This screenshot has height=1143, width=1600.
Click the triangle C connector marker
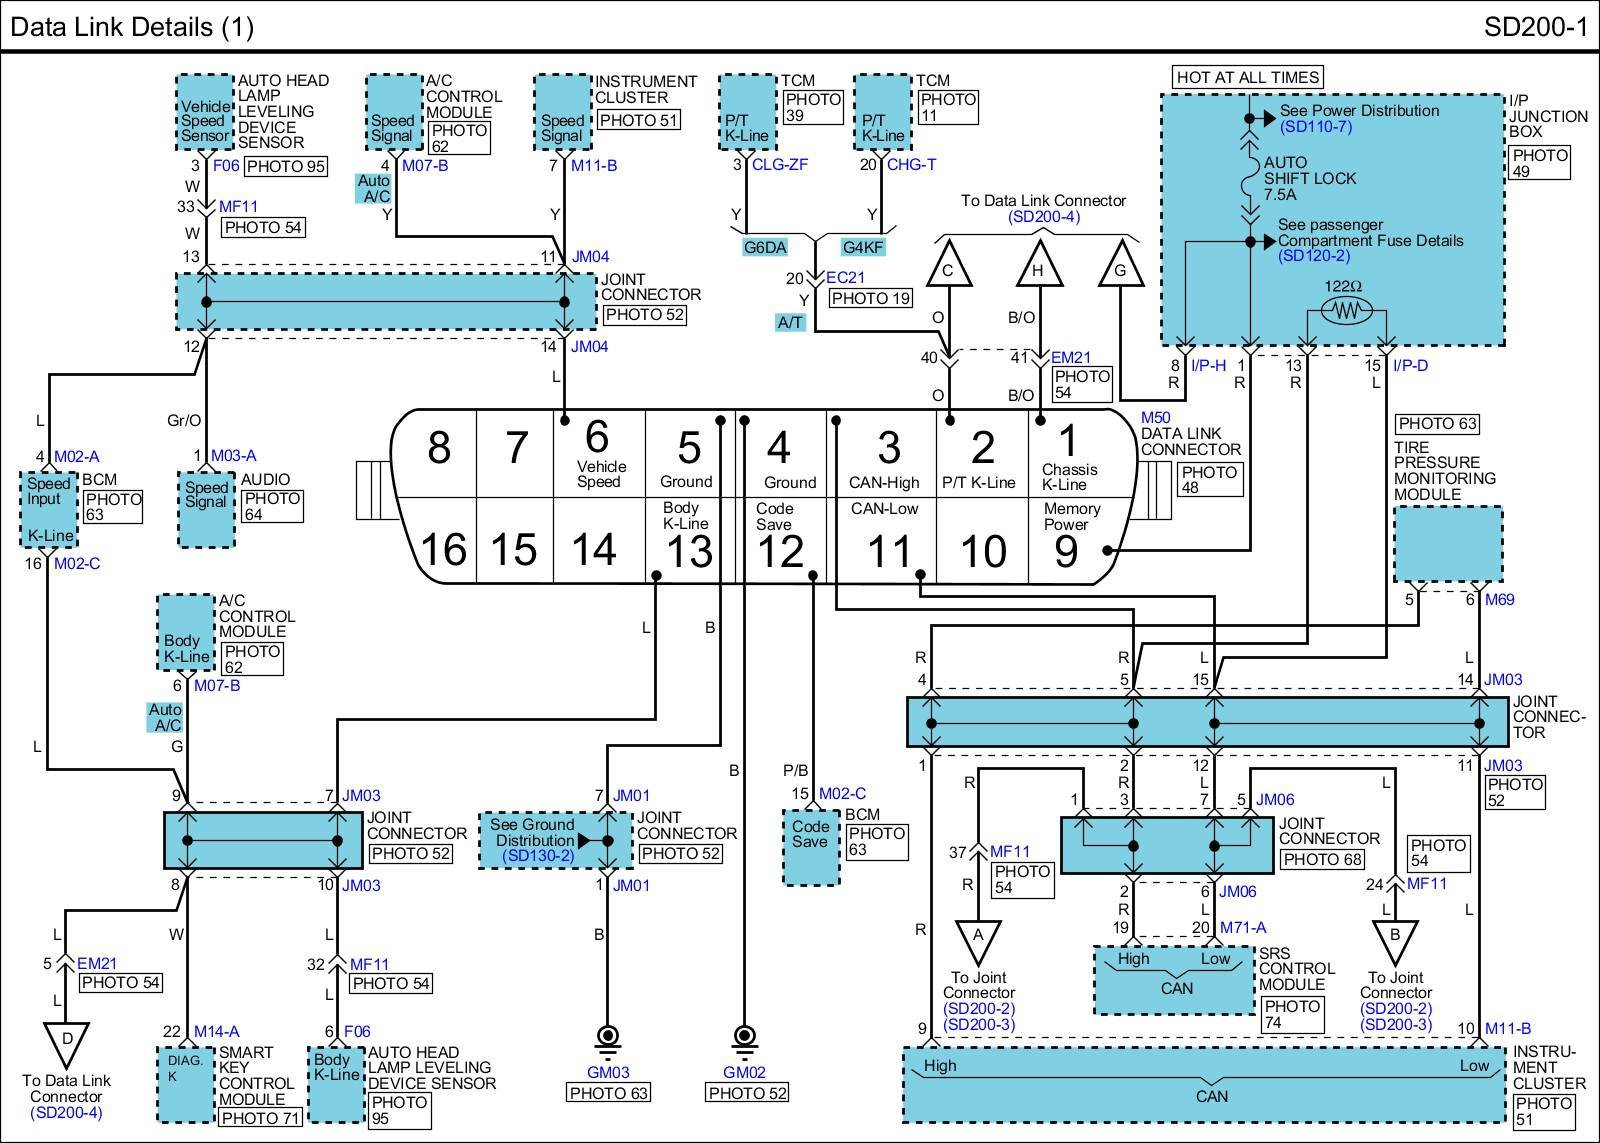coord(948,268)
